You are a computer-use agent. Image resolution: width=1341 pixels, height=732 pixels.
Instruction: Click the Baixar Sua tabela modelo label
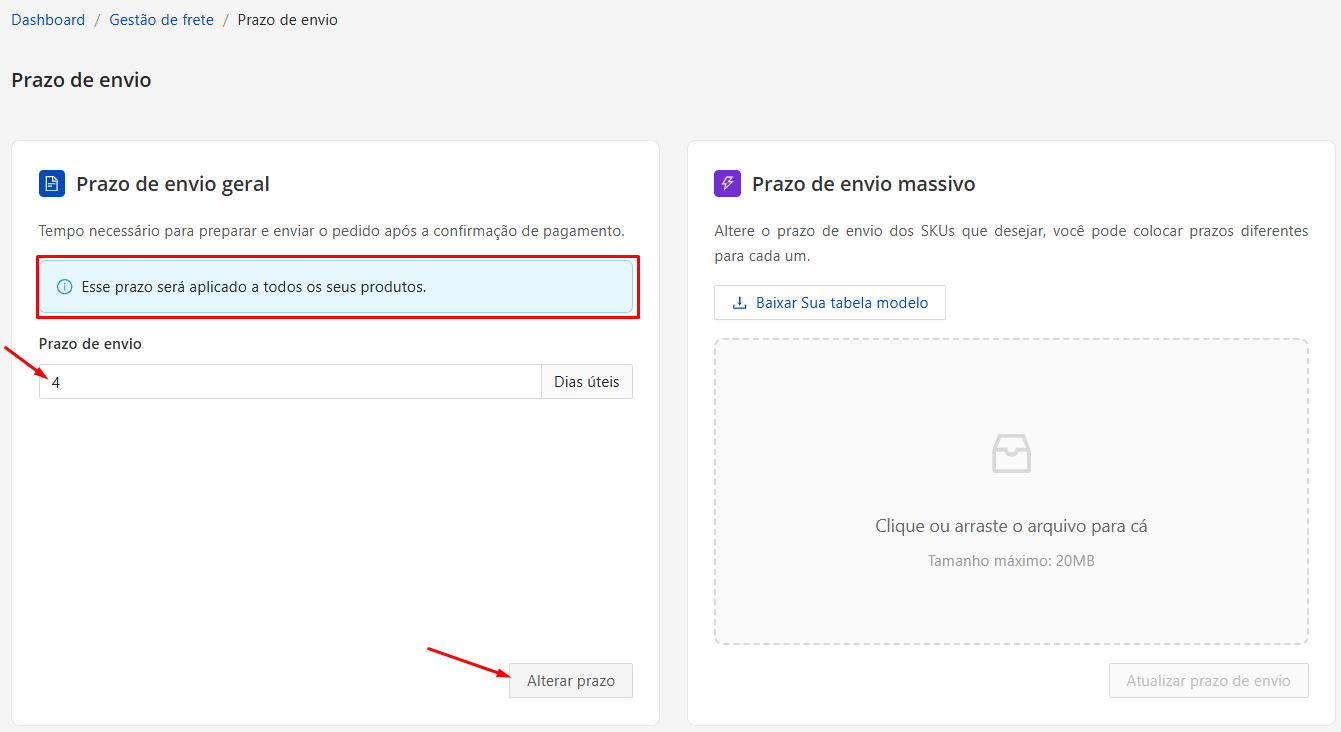point(841,303)
